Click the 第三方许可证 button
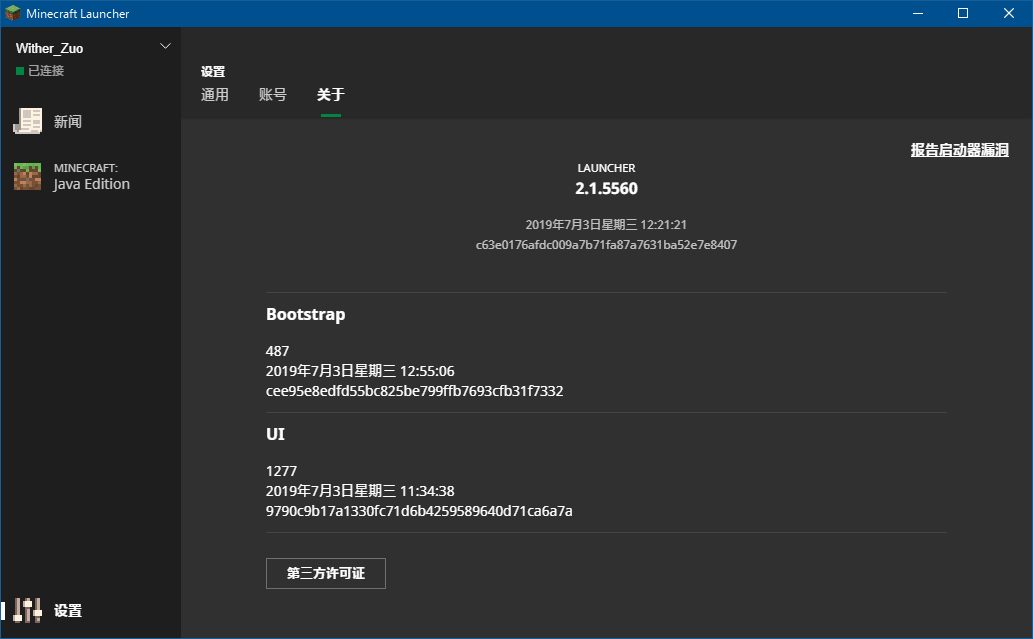This screenshot has height=639, width=1033. (325, 573)
